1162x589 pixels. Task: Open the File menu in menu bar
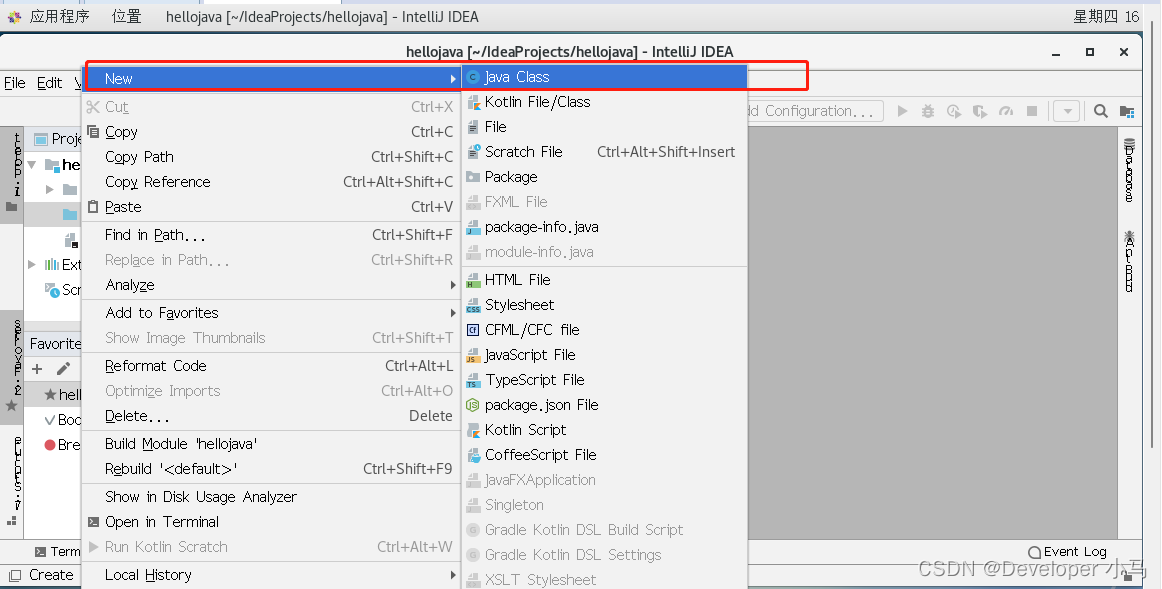coord(15,83)
